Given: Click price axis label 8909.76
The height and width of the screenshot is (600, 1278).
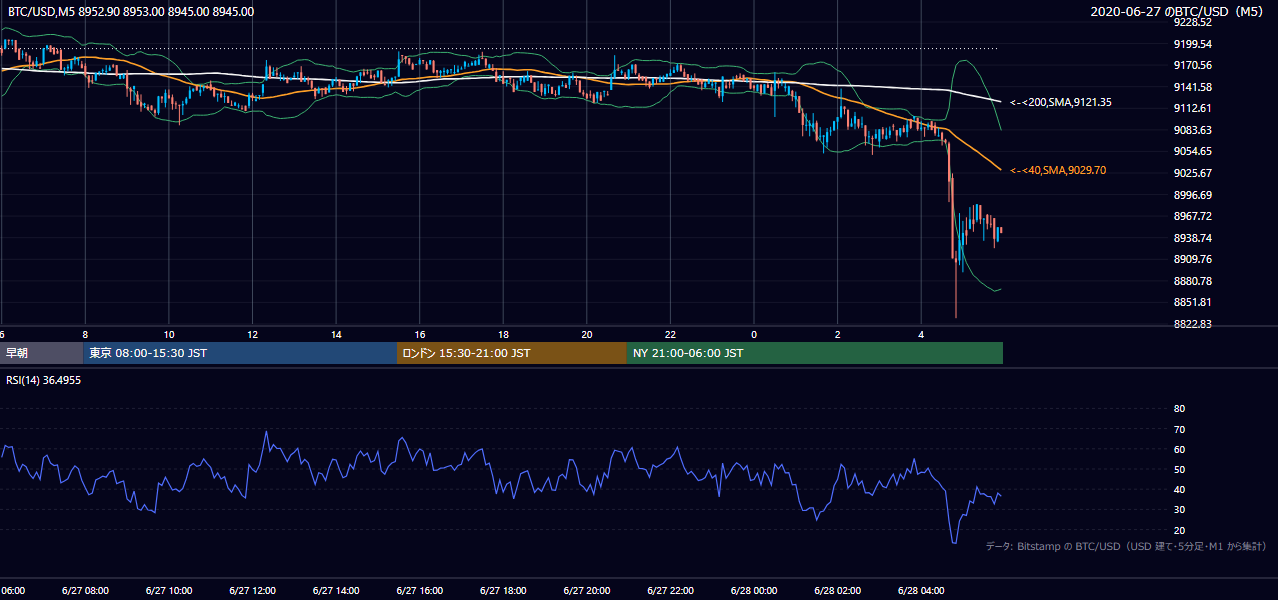Looking at the screenshot, I should point(1193,259).
